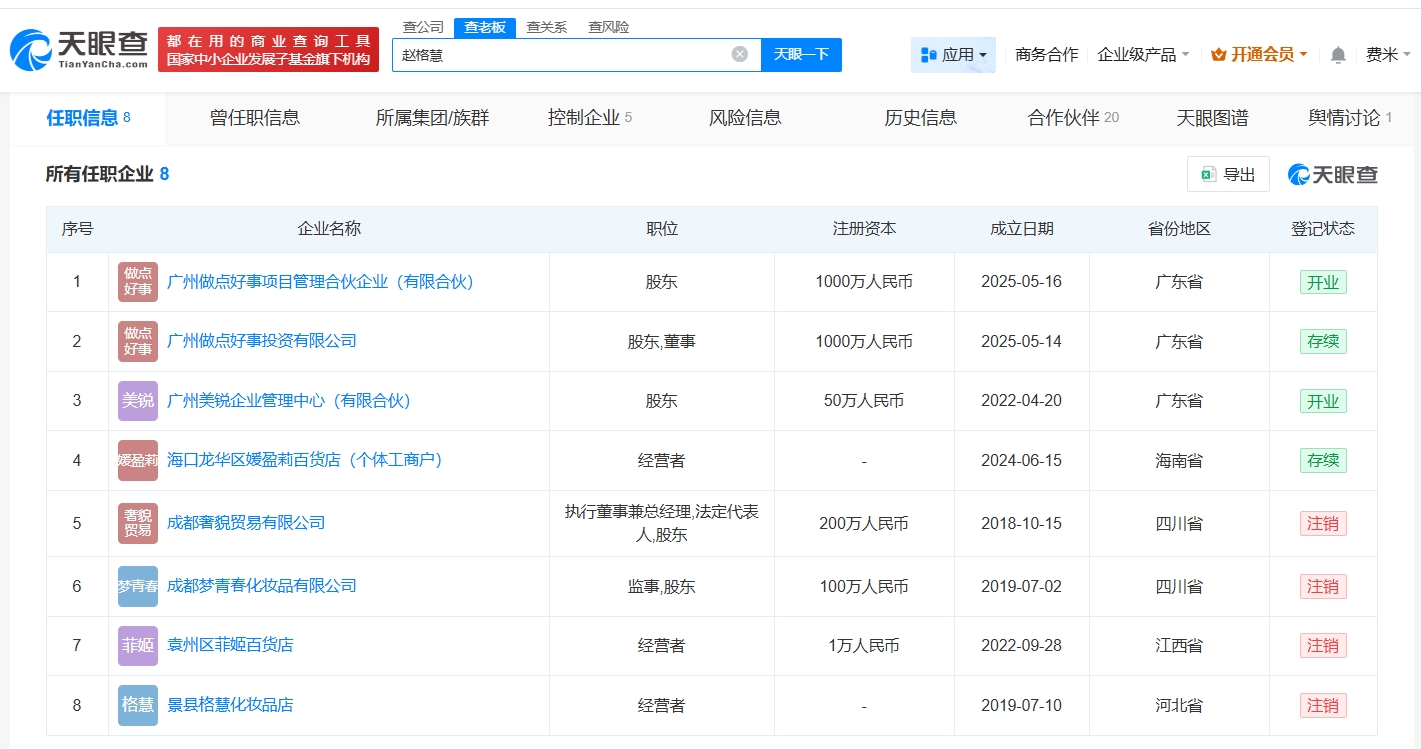Click the 奢貌贸易 company logo tile
This screenshot has width=1421, height=749.
[138, 523]
